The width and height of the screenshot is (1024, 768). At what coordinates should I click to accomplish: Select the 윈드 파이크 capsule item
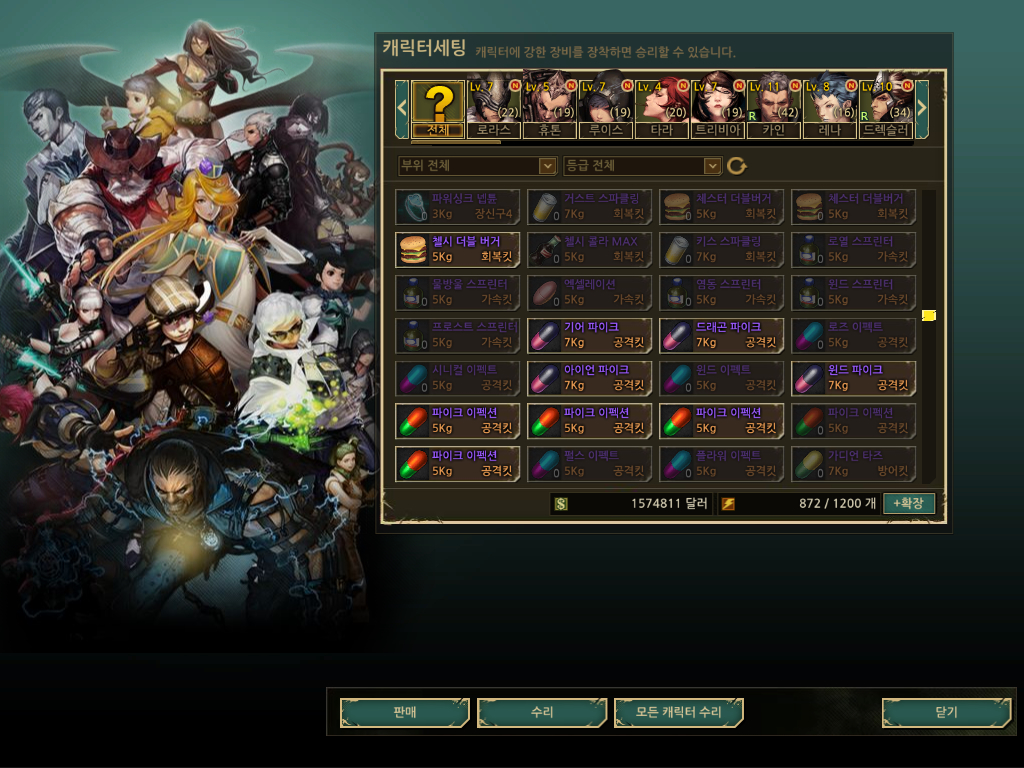point(853,378)
